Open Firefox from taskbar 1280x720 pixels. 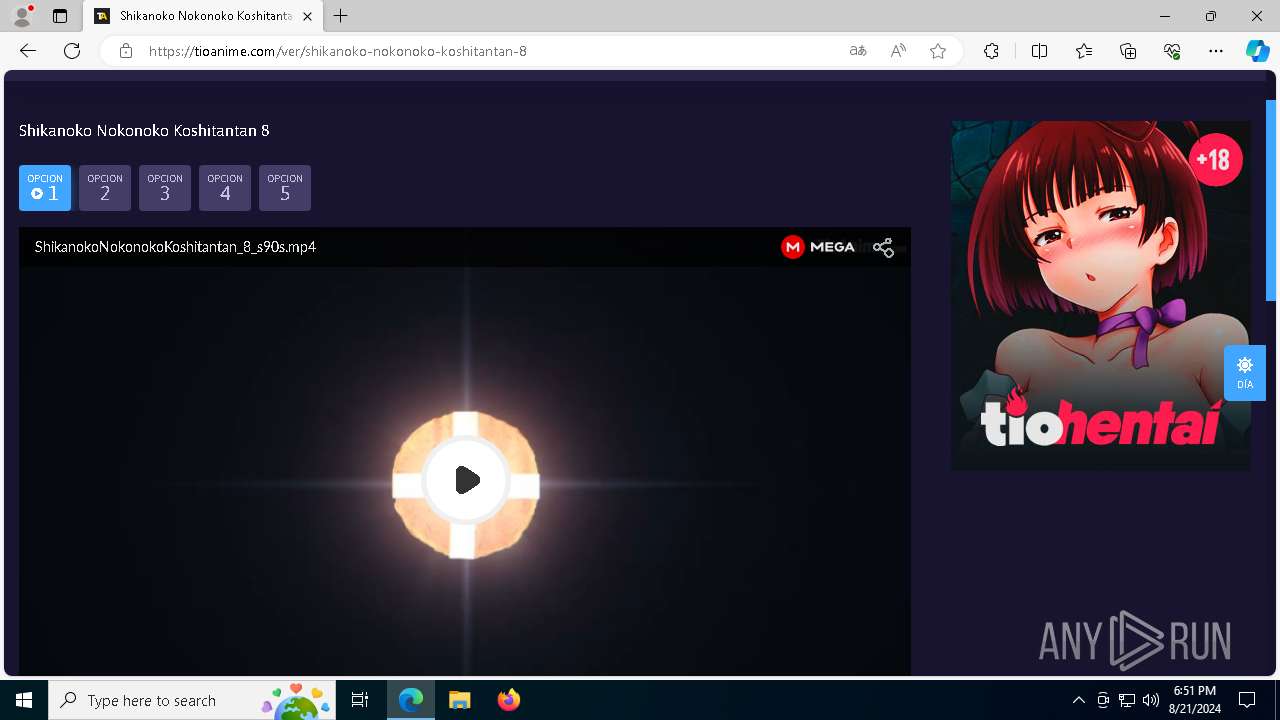pyautogui.click(x=508, y=700)
